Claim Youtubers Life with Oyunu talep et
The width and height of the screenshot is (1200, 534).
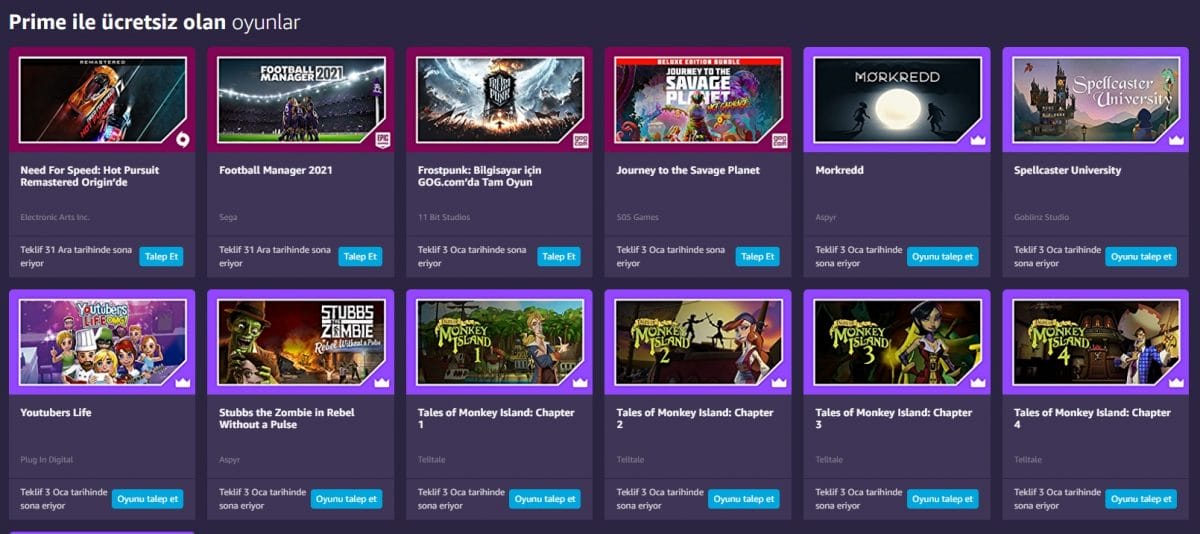point(148,499)
